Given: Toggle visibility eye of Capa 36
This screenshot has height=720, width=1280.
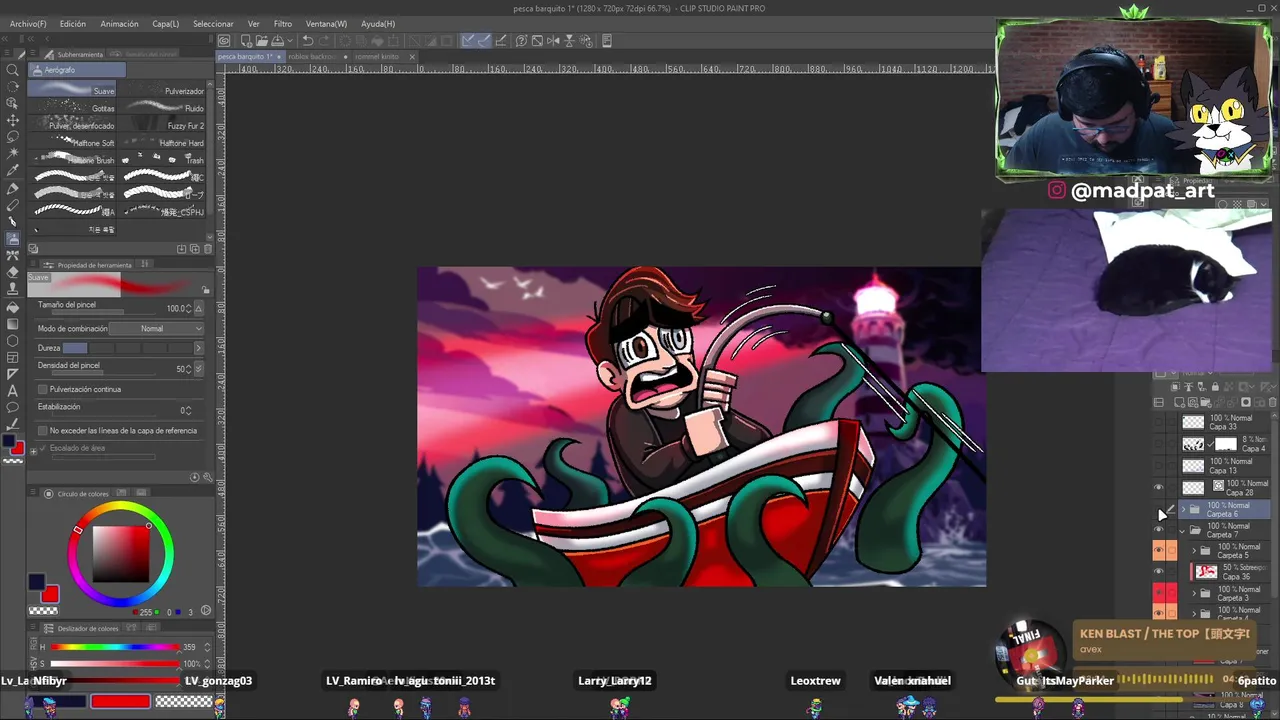Looking at the screenshot, I should pyautogui.click(x=1159, y=571).
